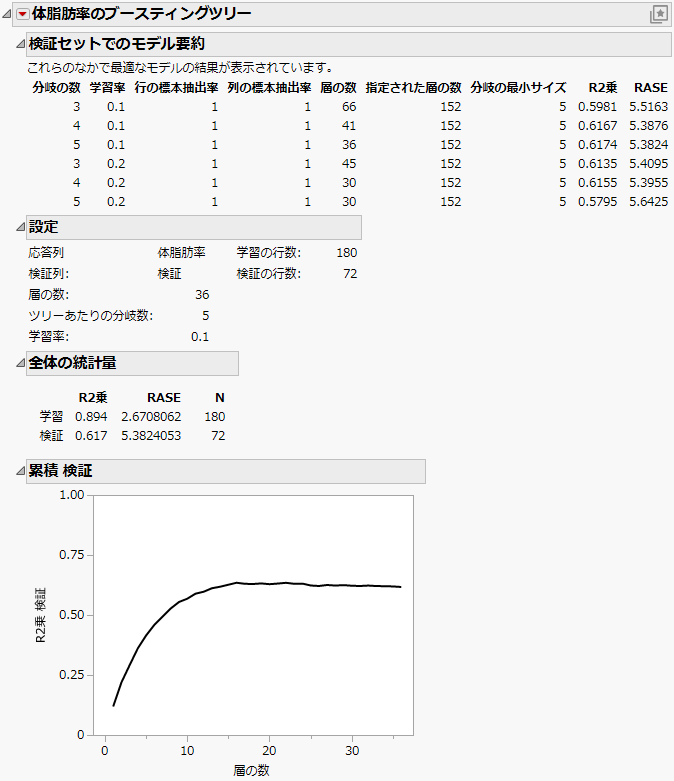674x781 pixels.
Task: Click the RASE value 5.6425
Action: (648, 201)
